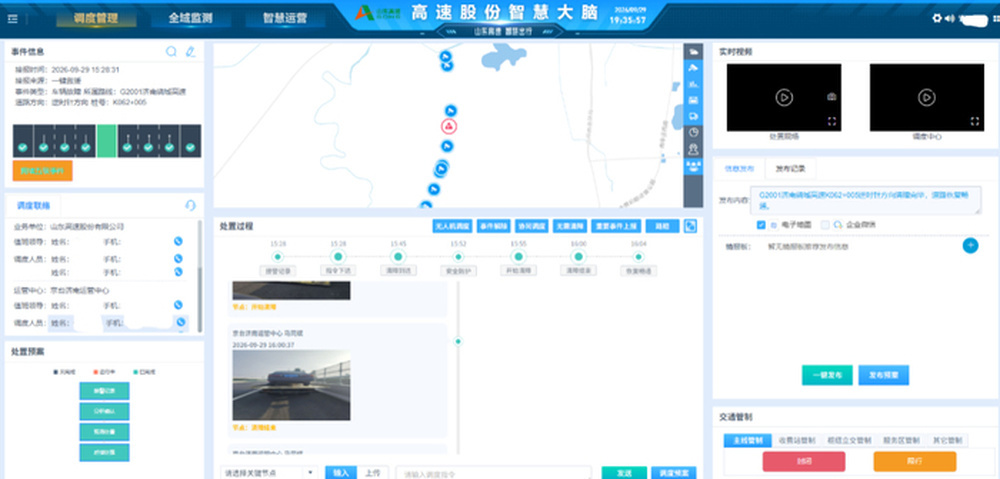This screenshot has width=1000, height=479.
Task: Switch to the 智慧运营 top tab
Action: click(x=285, y=18)
